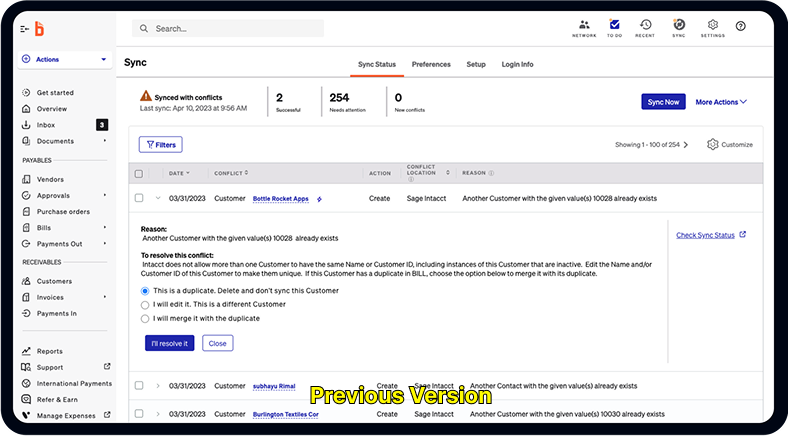Open Documents in sidebar
The image size is (788, 436).
tap(55, 141)
